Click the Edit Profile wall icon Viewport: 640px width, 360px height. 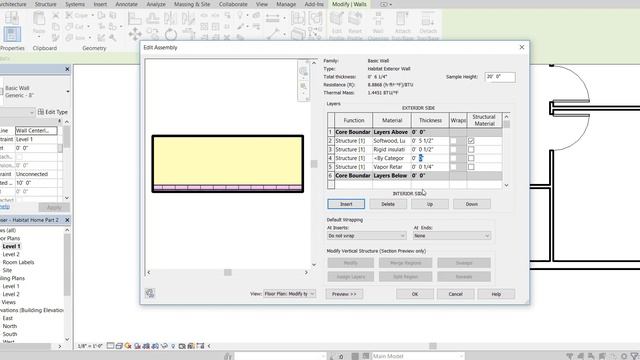click(x=337, y=19)
